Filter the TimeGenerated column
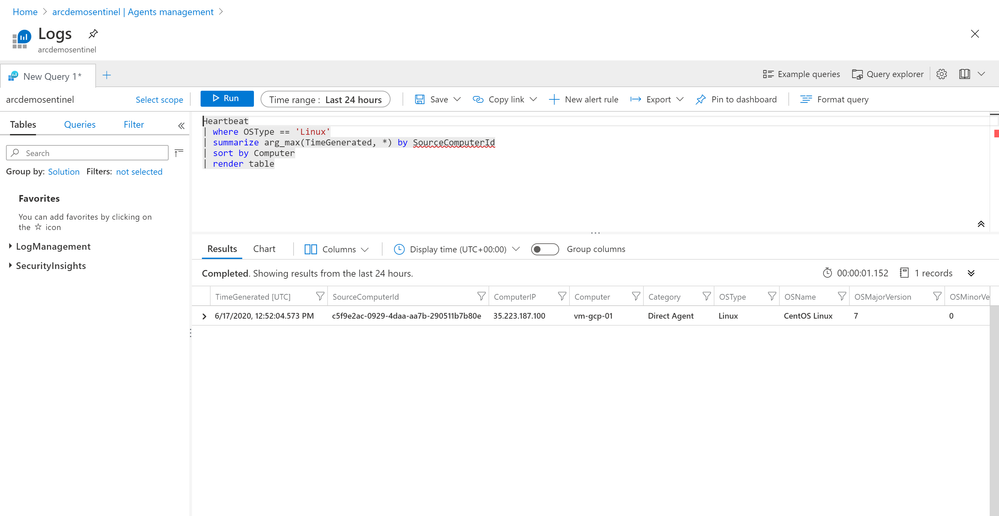The image size is (999, 516). [x=320, y=297]
